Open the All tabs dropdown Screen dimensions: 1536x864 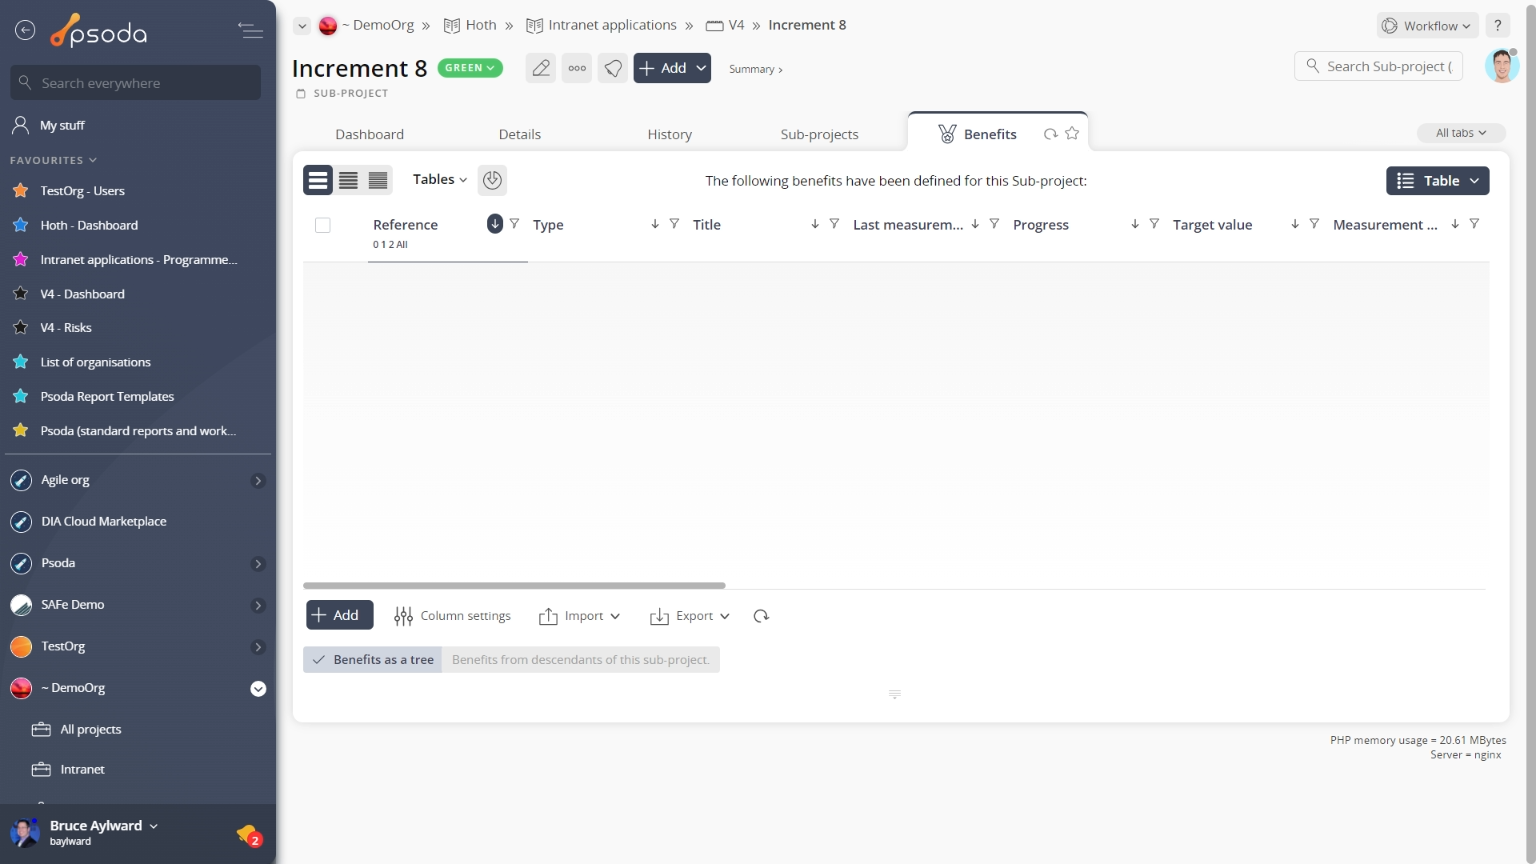[1461, 133]
